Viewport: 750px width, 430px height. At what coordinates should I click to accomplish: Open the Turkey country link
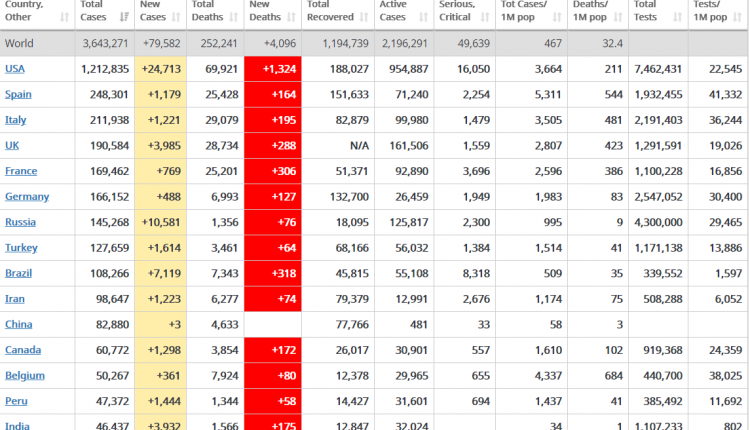(21, 248)
